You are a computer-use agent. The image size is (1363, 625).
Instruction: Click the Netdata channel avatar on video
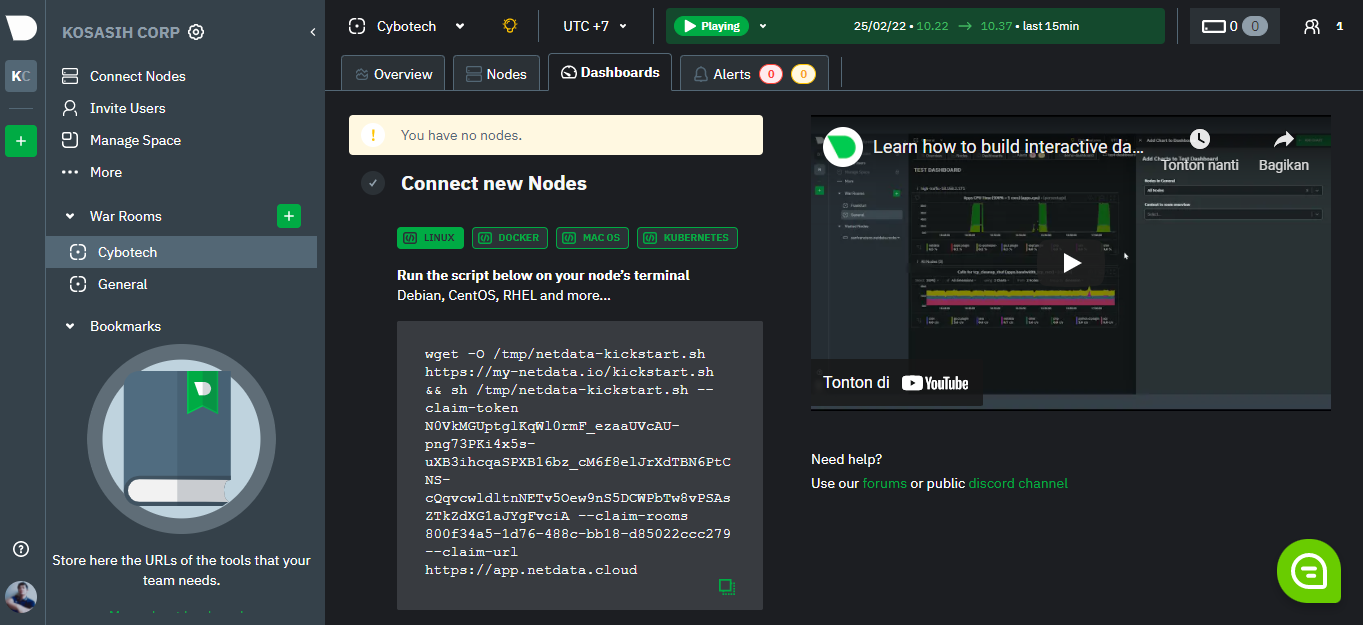842,146
